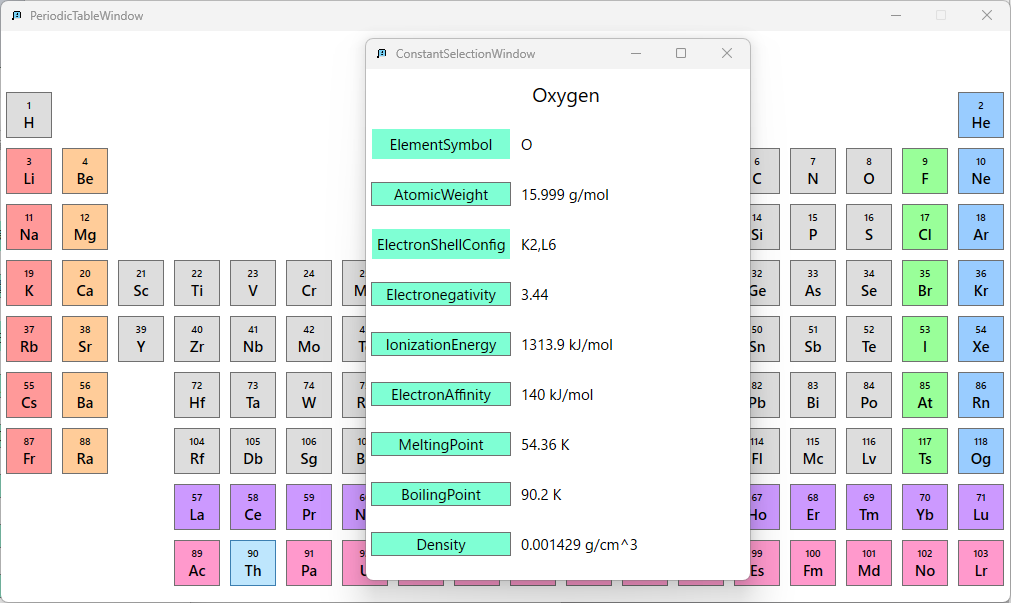This screenshot has height=603, width=1011.
Task: Select Vanadium (V) element tile
Action: click(x=253, y=283)
